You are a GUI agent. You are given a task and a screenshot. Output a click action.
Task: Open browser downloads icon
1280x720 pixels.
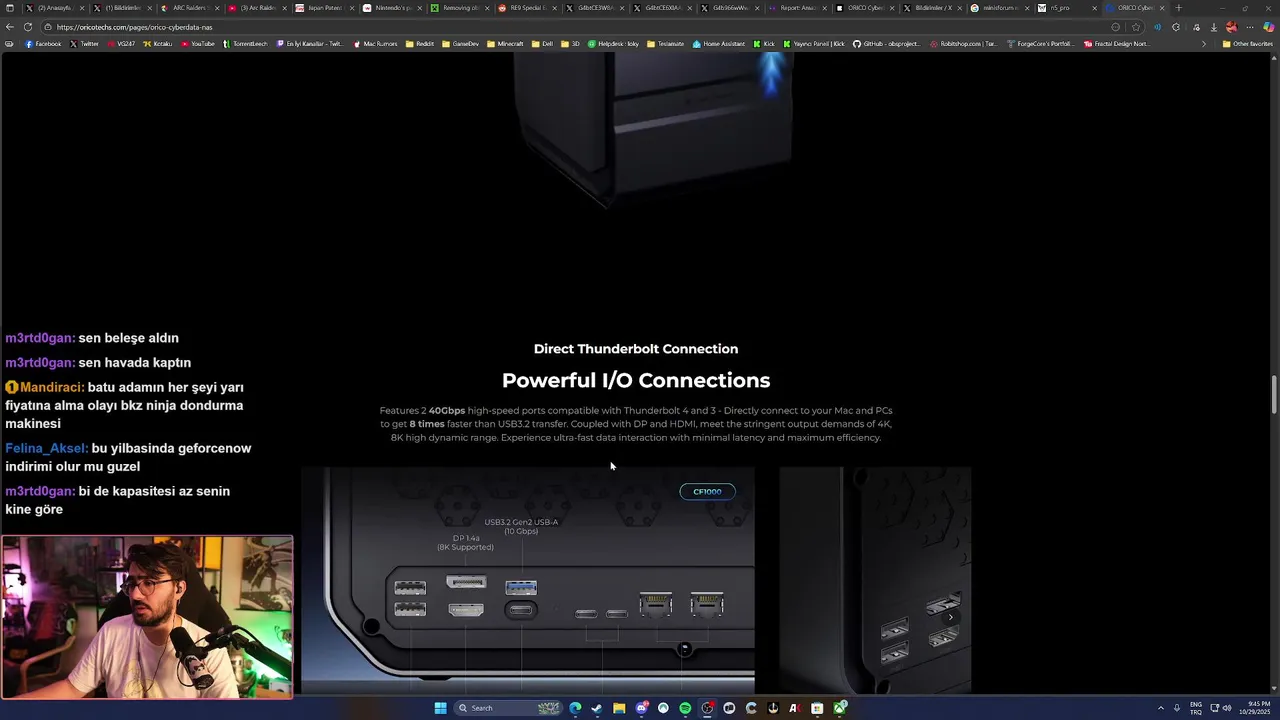coord(1214,27)
